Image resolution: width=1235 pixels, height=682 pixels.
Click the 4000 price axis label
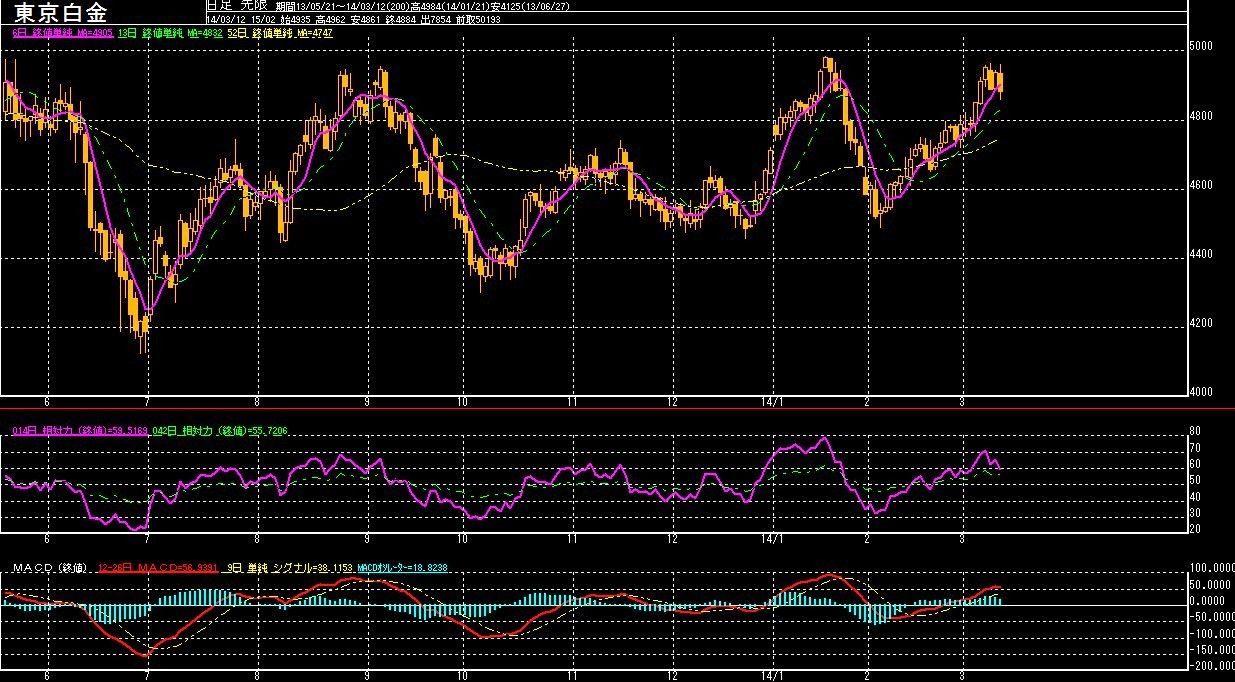[1200, 392]
